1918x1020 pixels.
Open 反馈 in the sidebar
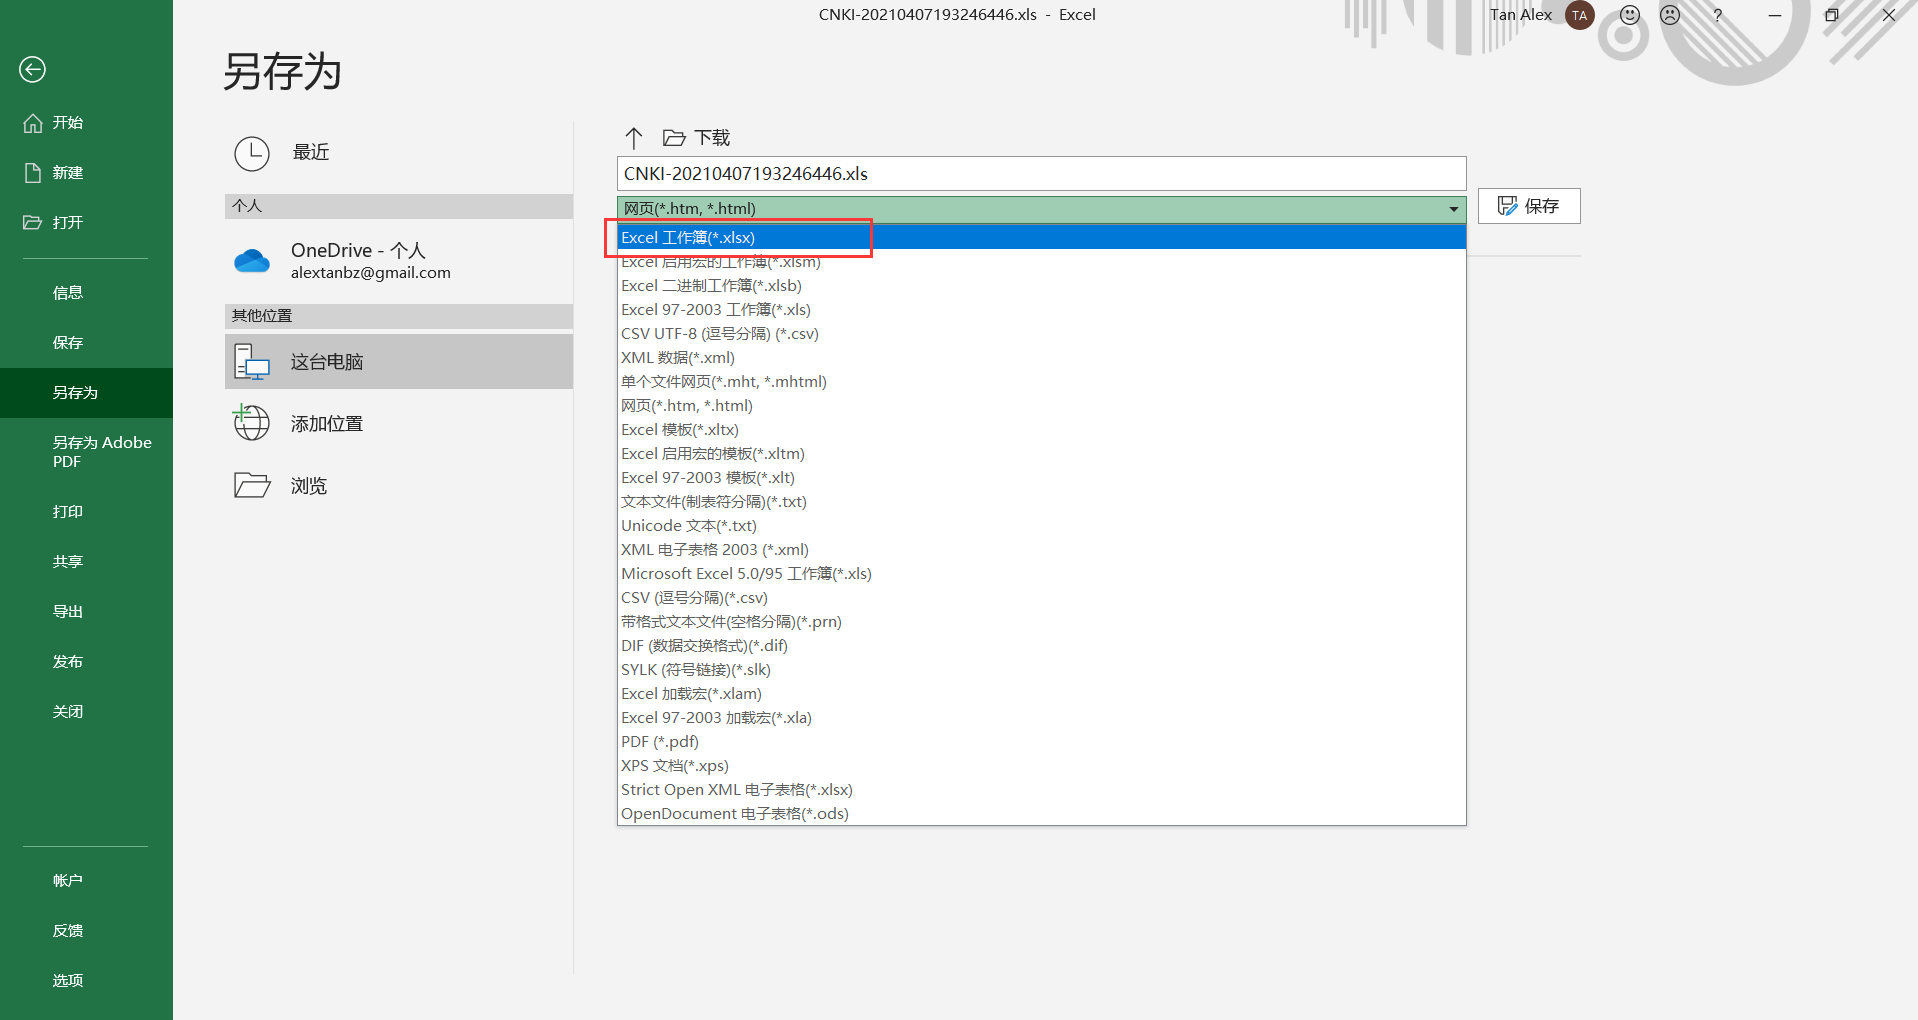point(86,931)
